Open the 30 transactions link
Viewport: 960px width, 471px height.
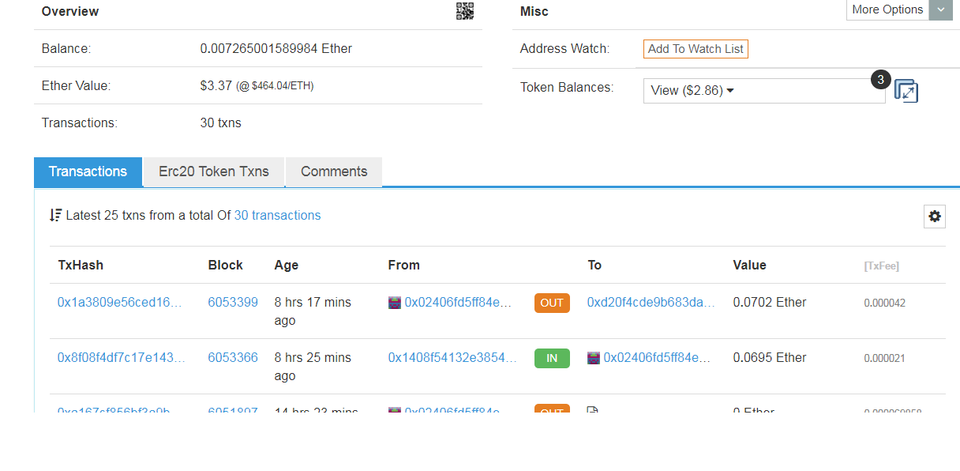(x=277, y=216)
